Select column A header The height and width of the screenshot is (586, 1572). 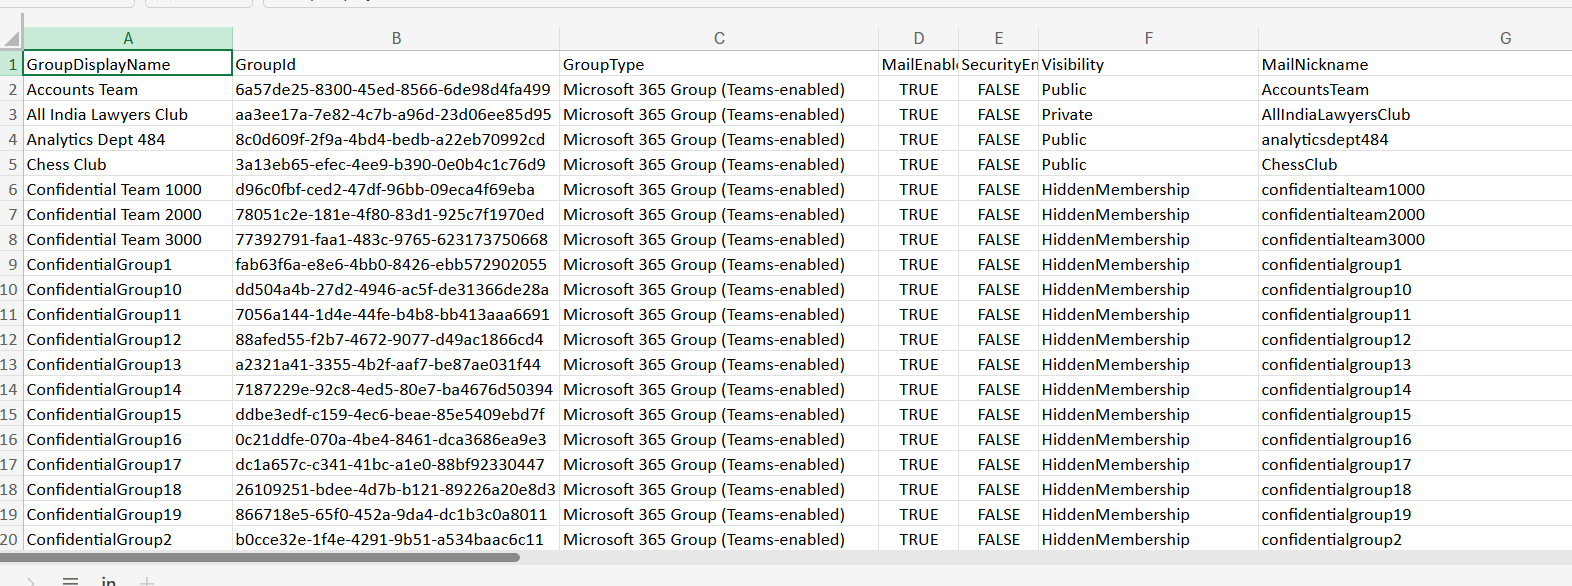click(x=128, y=39)
